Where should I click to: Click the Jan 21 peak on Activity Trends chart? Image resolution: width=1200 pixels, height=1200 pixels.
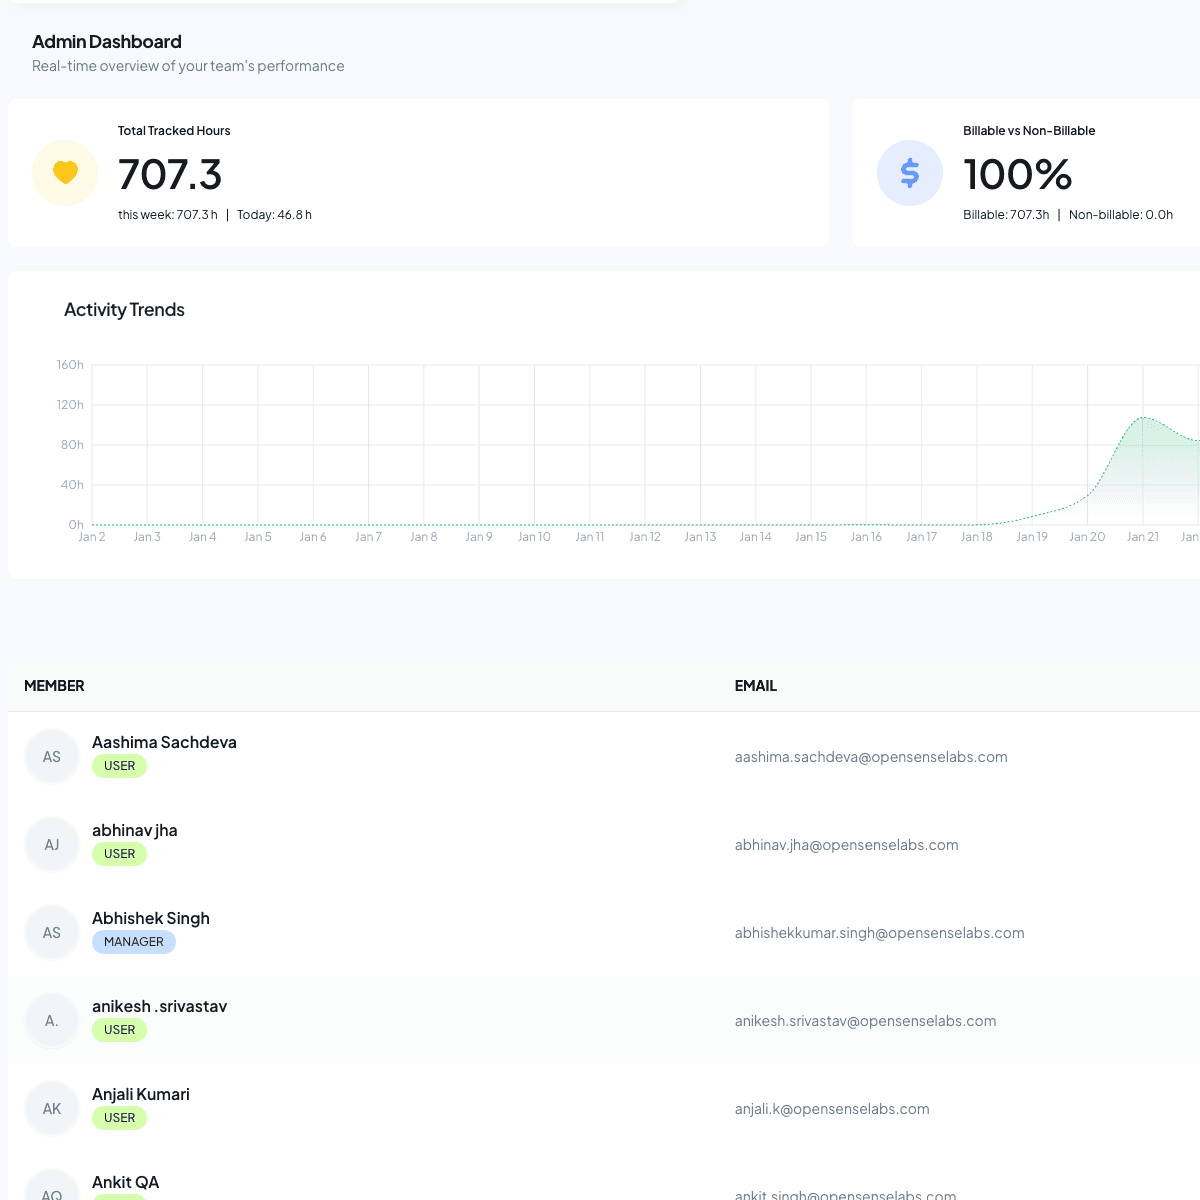[x=1142, y=418]
